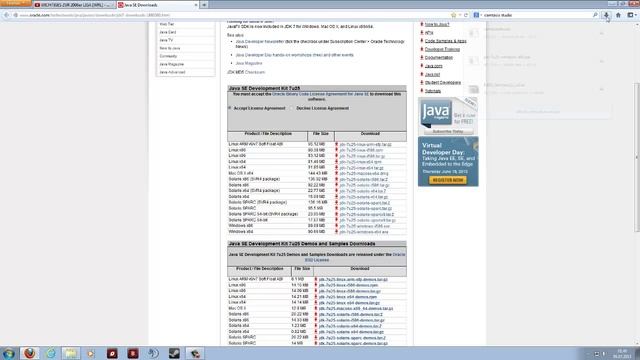Click the page vertical scrollbar thumb
Screen dimensions: 640x360
pyautogui.click(x=637, y=157)
